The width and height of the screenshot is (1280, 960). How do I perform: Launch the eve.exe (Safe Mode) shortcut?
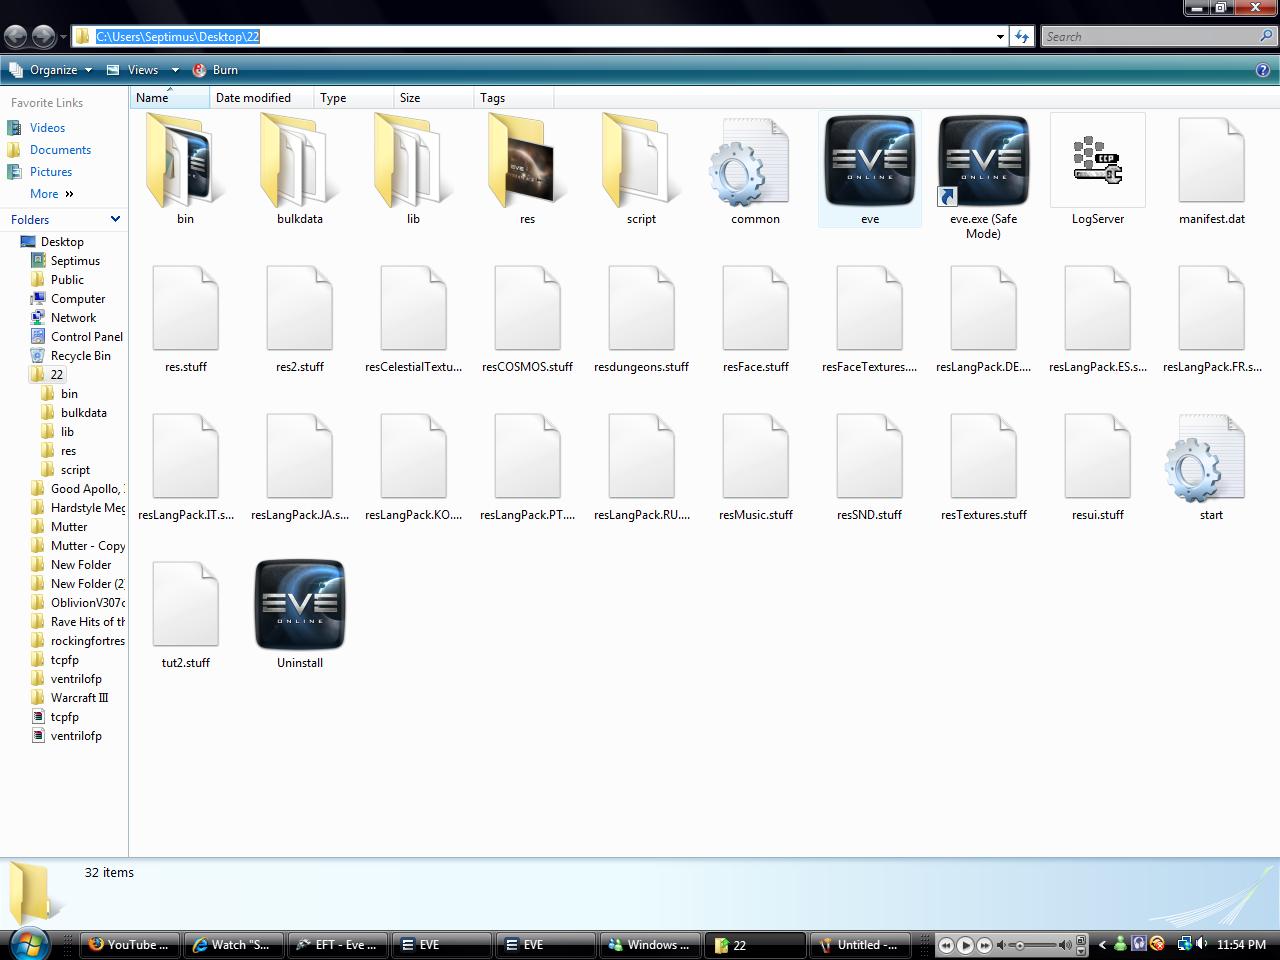pos(983,162)
